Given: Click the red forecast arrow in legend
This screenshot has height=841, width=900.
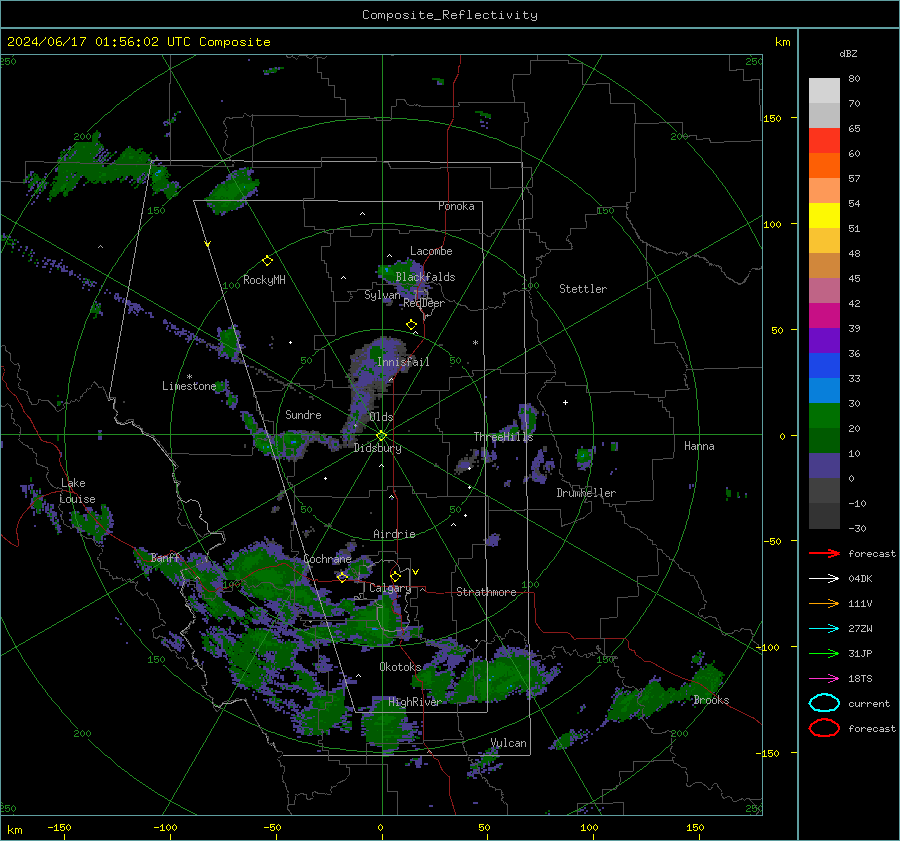Looking at the screenshot, I should [x=824, y=553].
